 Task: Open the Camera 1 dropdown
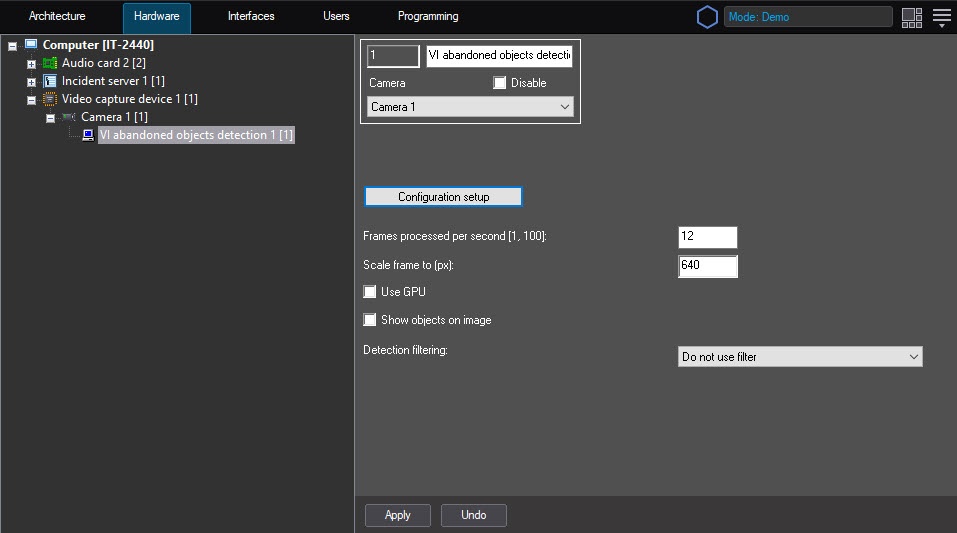[470, 107]
